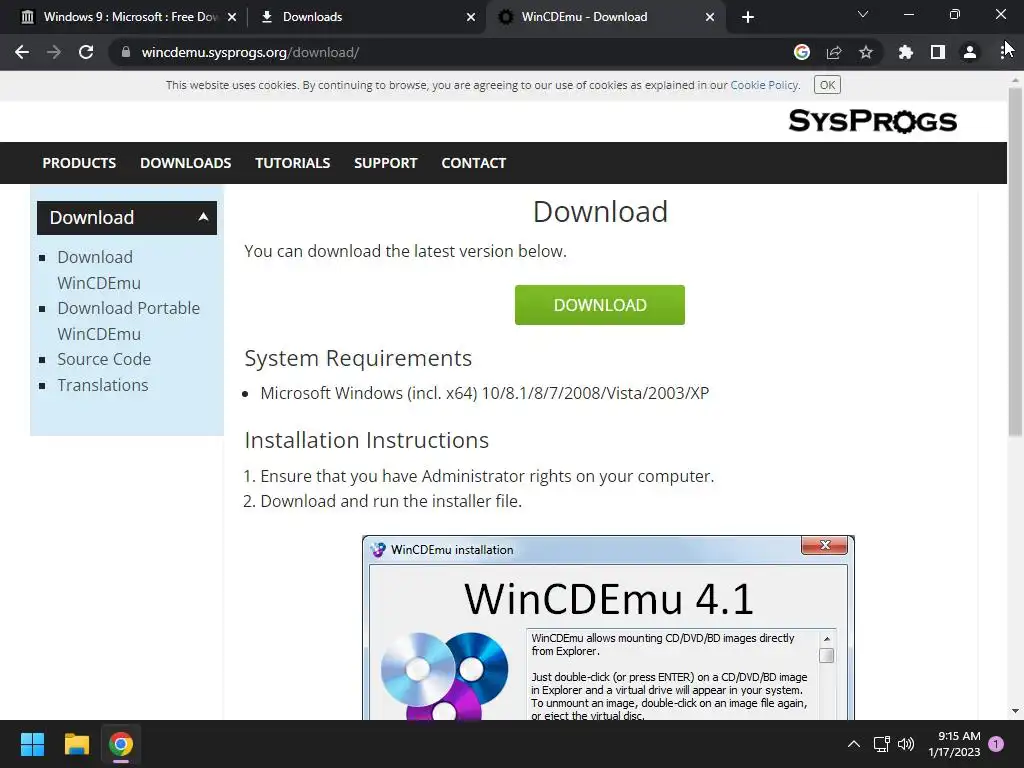
Task: Open Download WinCDEmu sidebar link
Action: [x=99, y=270]
